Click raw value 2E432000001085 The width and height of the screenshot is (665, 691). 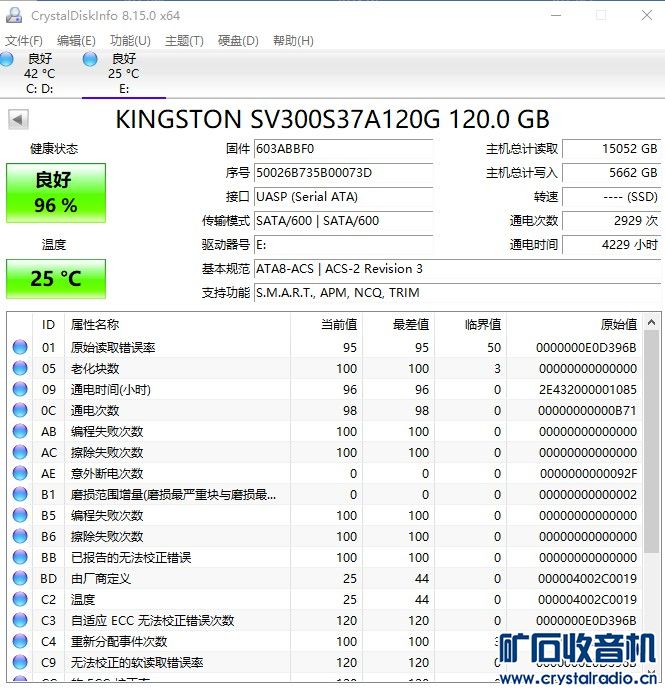pos(587,390)
